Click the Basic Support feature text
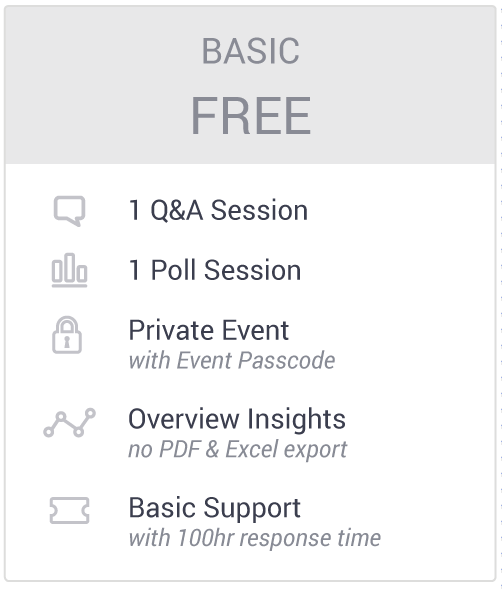502x590 pixels. coord(214,508)
